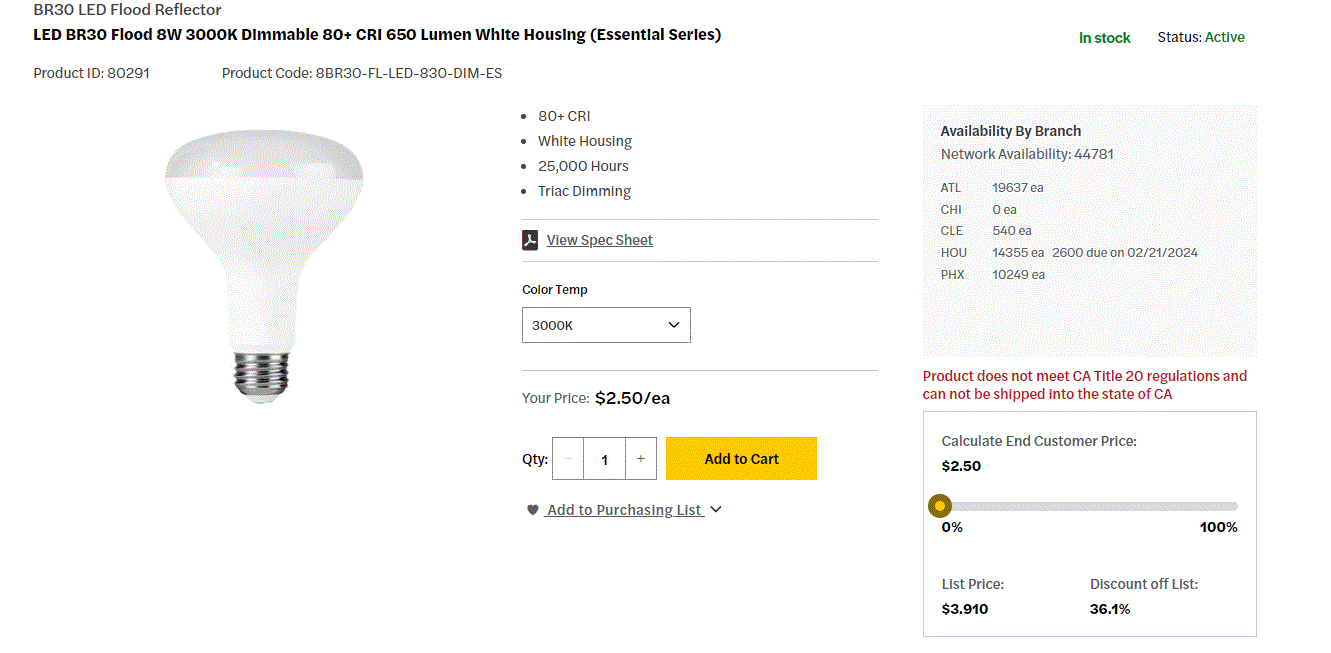Decrease quantity with the minus button

point(568,459)
